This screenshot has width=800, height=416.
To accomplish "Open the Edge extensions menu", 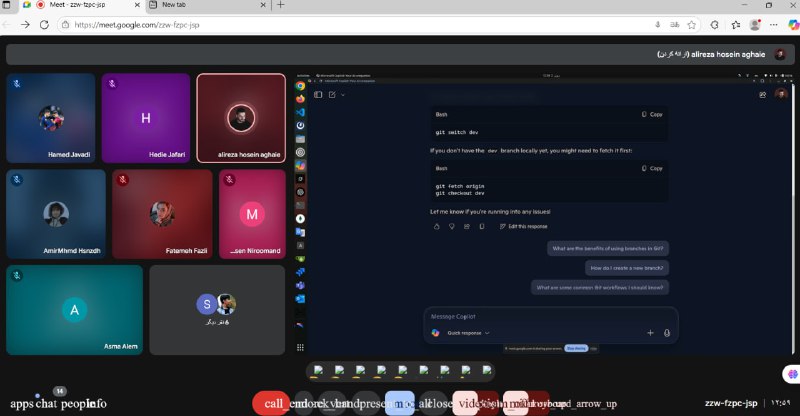I will (714, 25).
